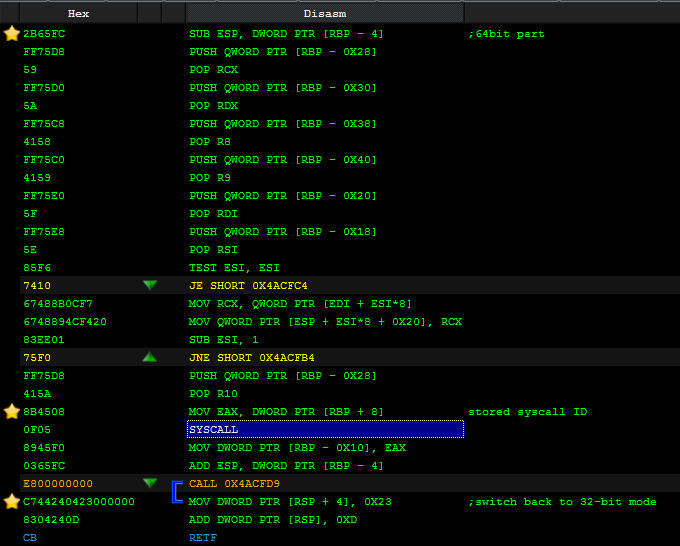This screenshot has height=546, width=680.
Task: Toggle star bookmark next to hex C744240423000000
Action: [x=12, y=501]
